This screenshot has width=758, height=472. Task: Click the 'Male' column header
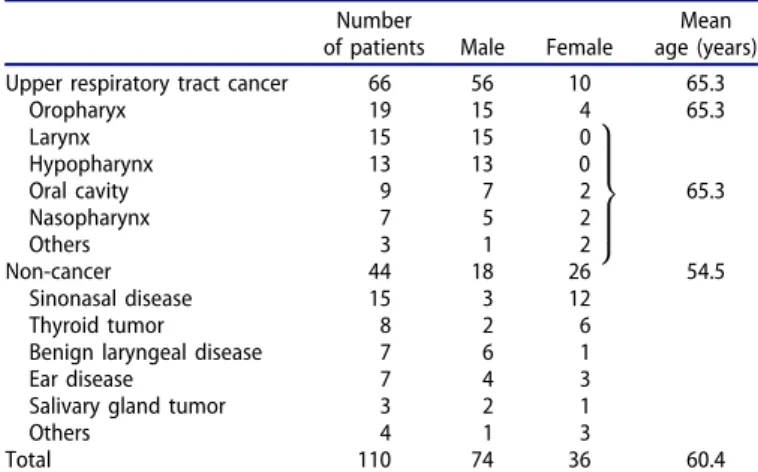tap(482, 48)
